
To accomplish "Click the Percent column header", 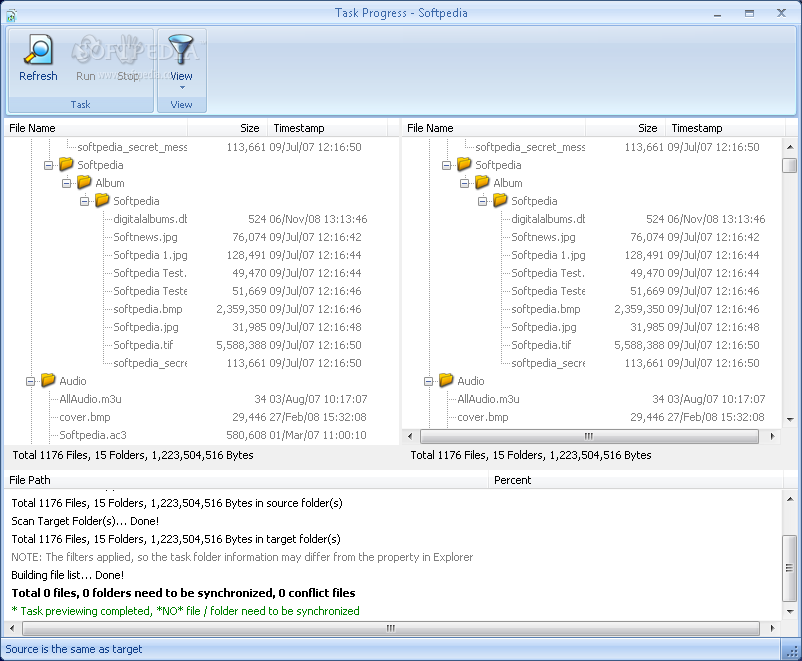I will point(636,480).
